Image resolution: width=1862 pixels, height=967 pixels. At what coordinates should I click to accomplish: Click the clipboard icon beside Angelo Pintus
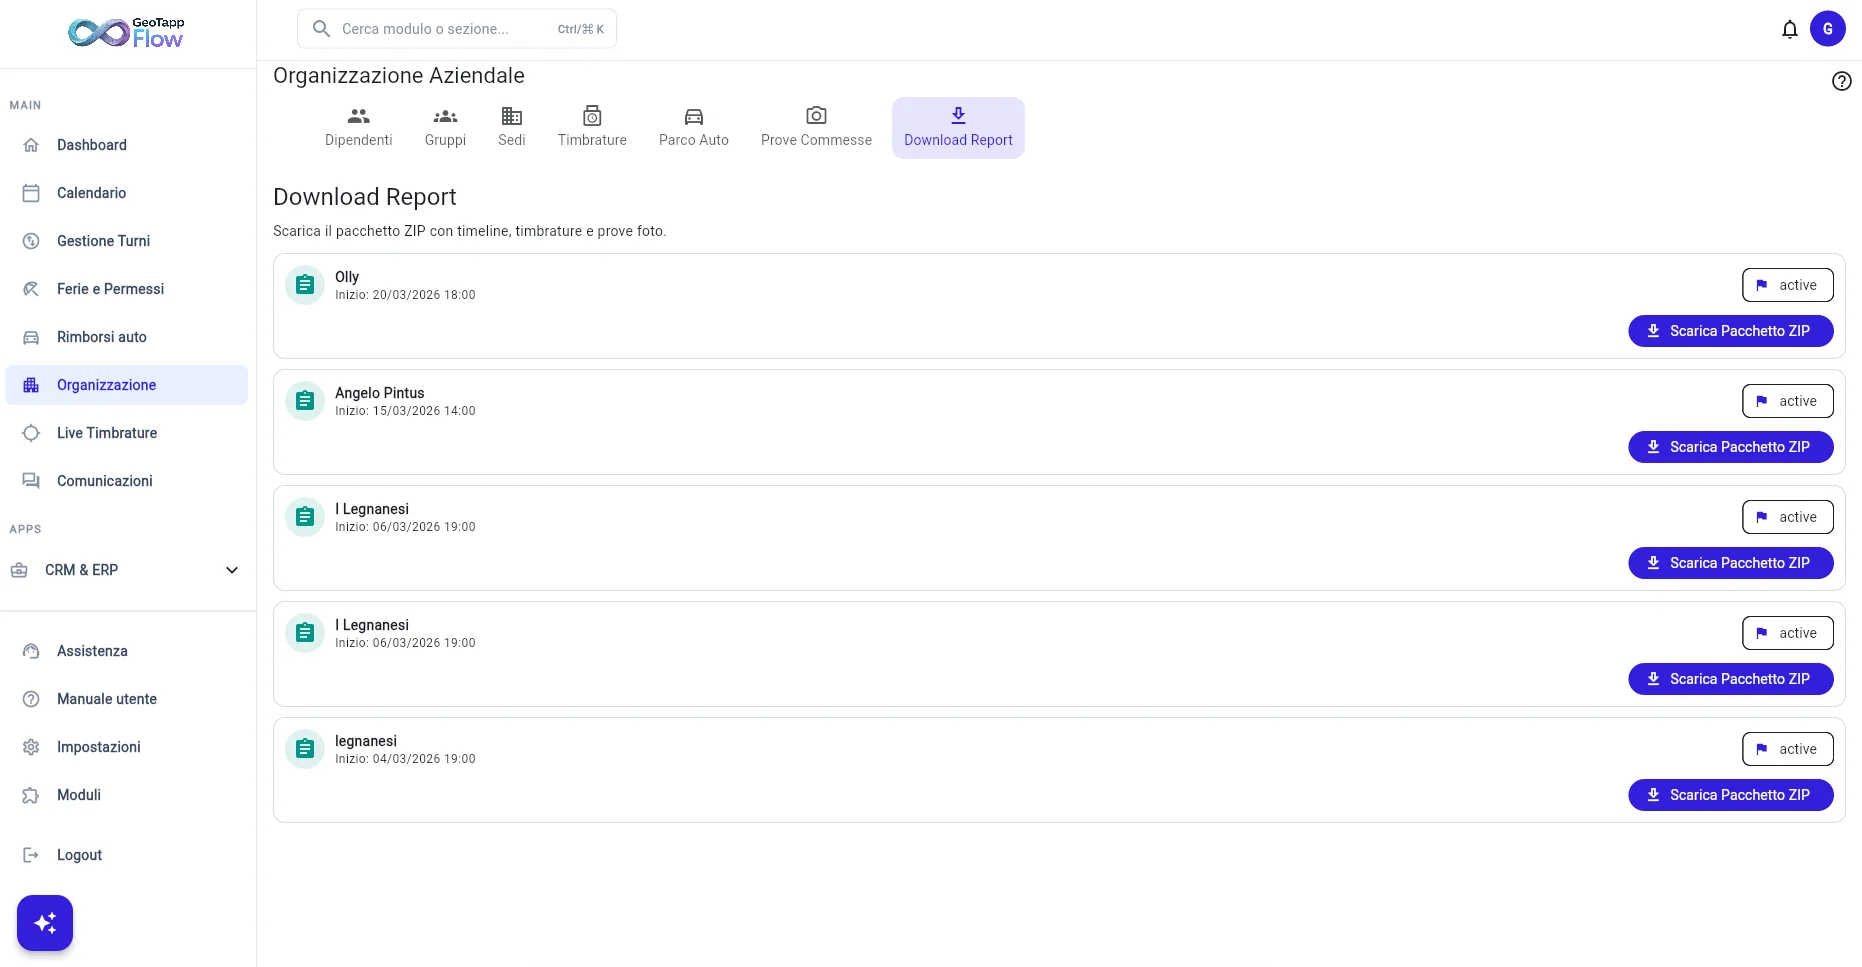(305, 401)
